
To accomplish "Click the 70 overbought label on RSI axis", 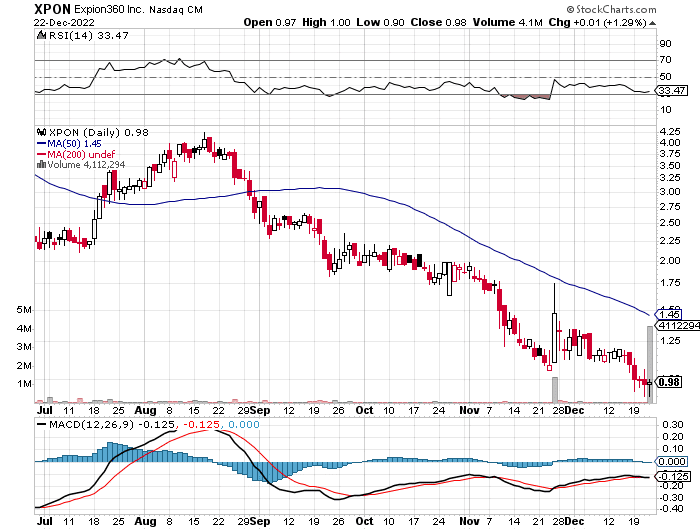I will (665, 59).
